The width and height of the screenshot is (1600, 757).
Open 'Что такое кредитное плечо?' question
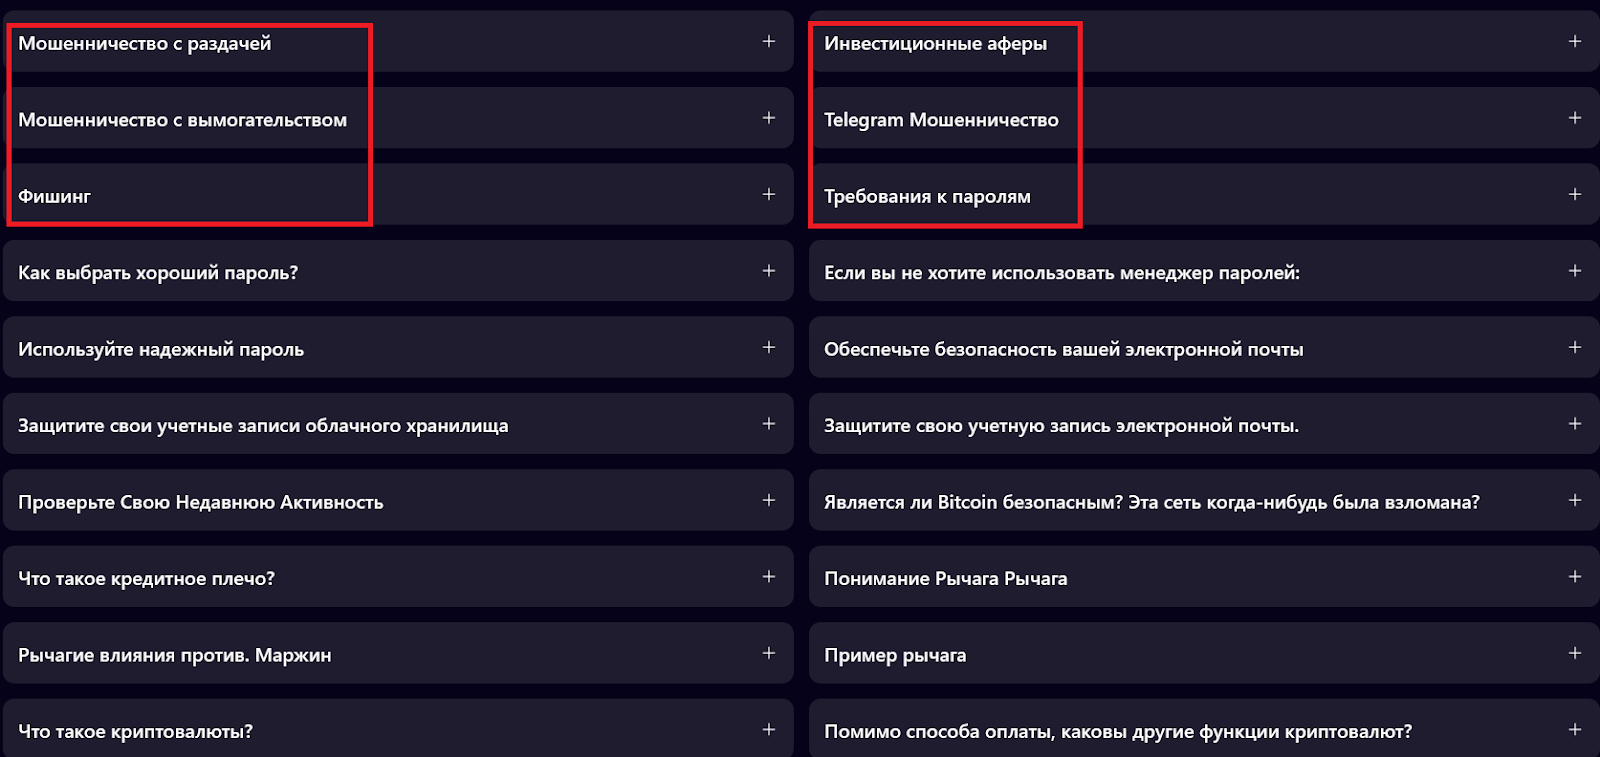(768, 577)
